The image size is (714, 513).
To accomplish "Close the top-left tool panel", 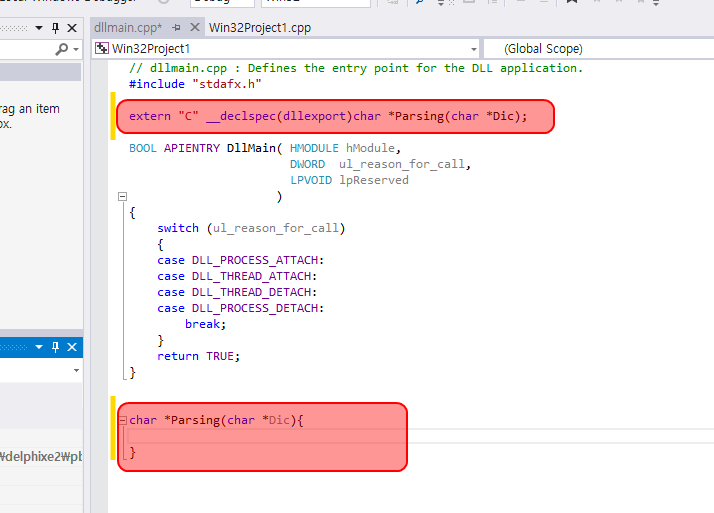I will coord(72,27).
